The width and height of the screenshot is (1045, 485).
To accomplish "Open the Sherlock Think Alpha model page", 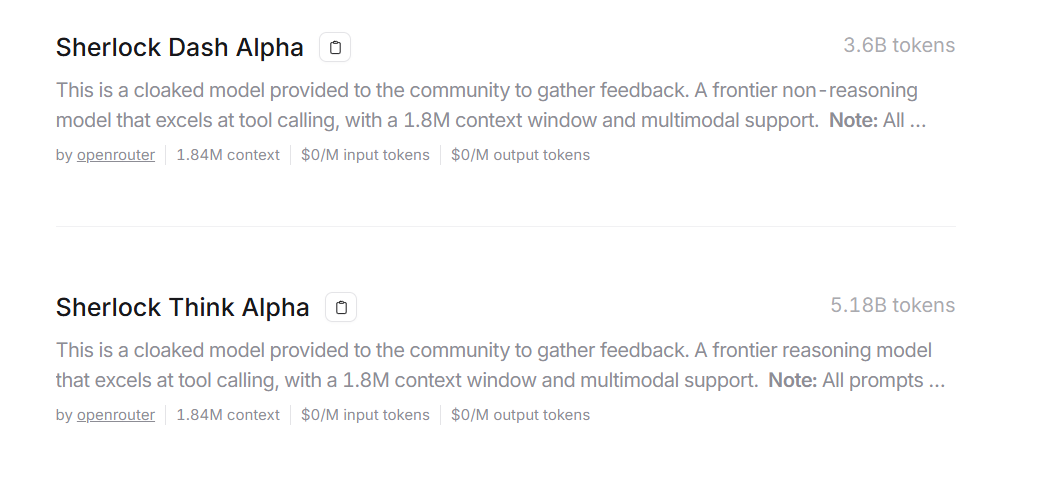I will (182, 307).
